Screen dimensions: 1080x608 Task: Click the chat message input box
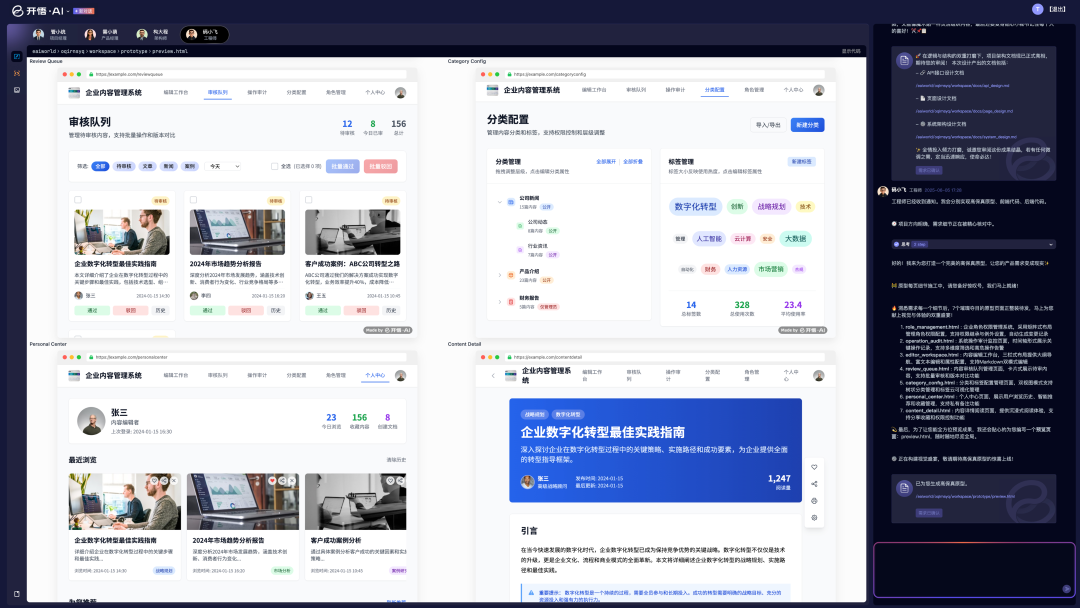(974, 569)
